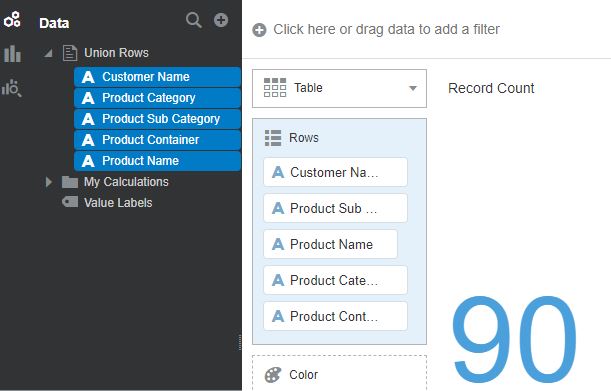Click the plus icon to add data
611x391 pixels.
(221, 20)
